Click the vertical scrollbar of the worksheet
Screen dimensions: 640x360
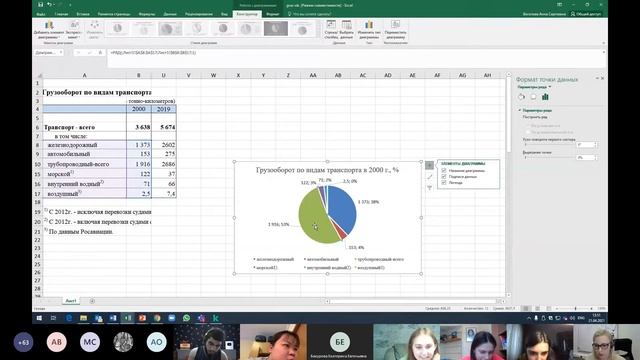tap(509, 185)
